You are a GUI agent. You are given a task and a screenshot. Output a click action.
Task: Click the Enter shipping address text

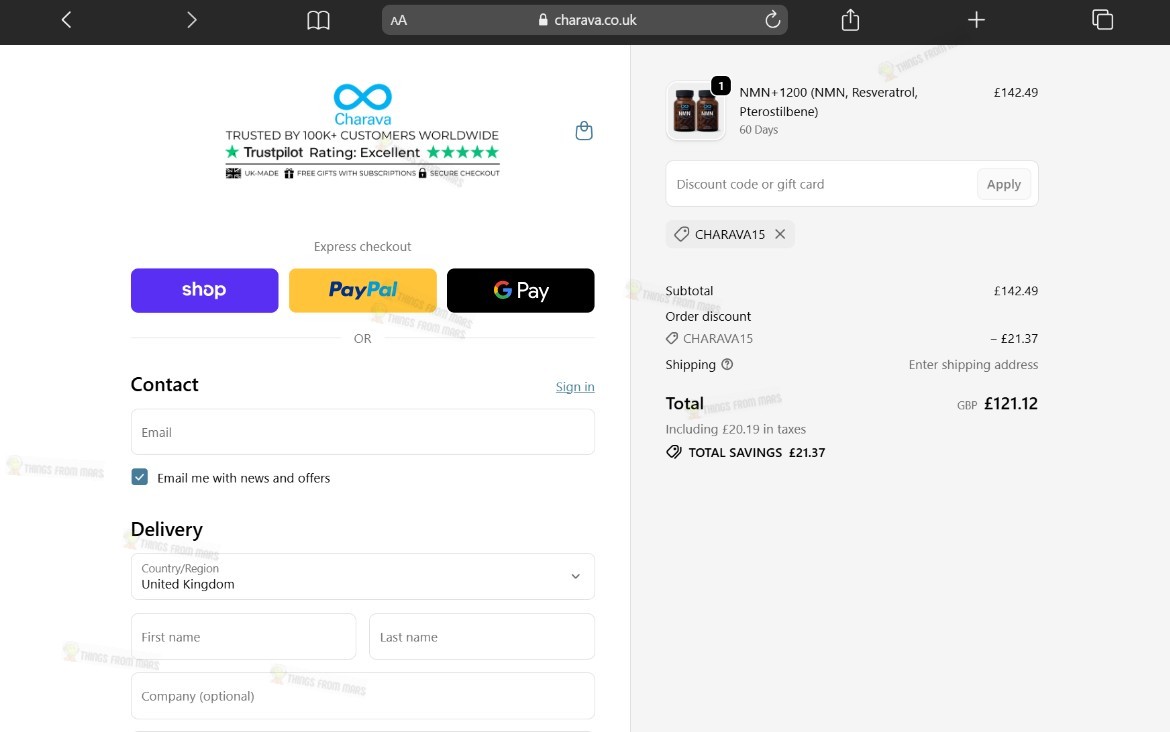973,364
